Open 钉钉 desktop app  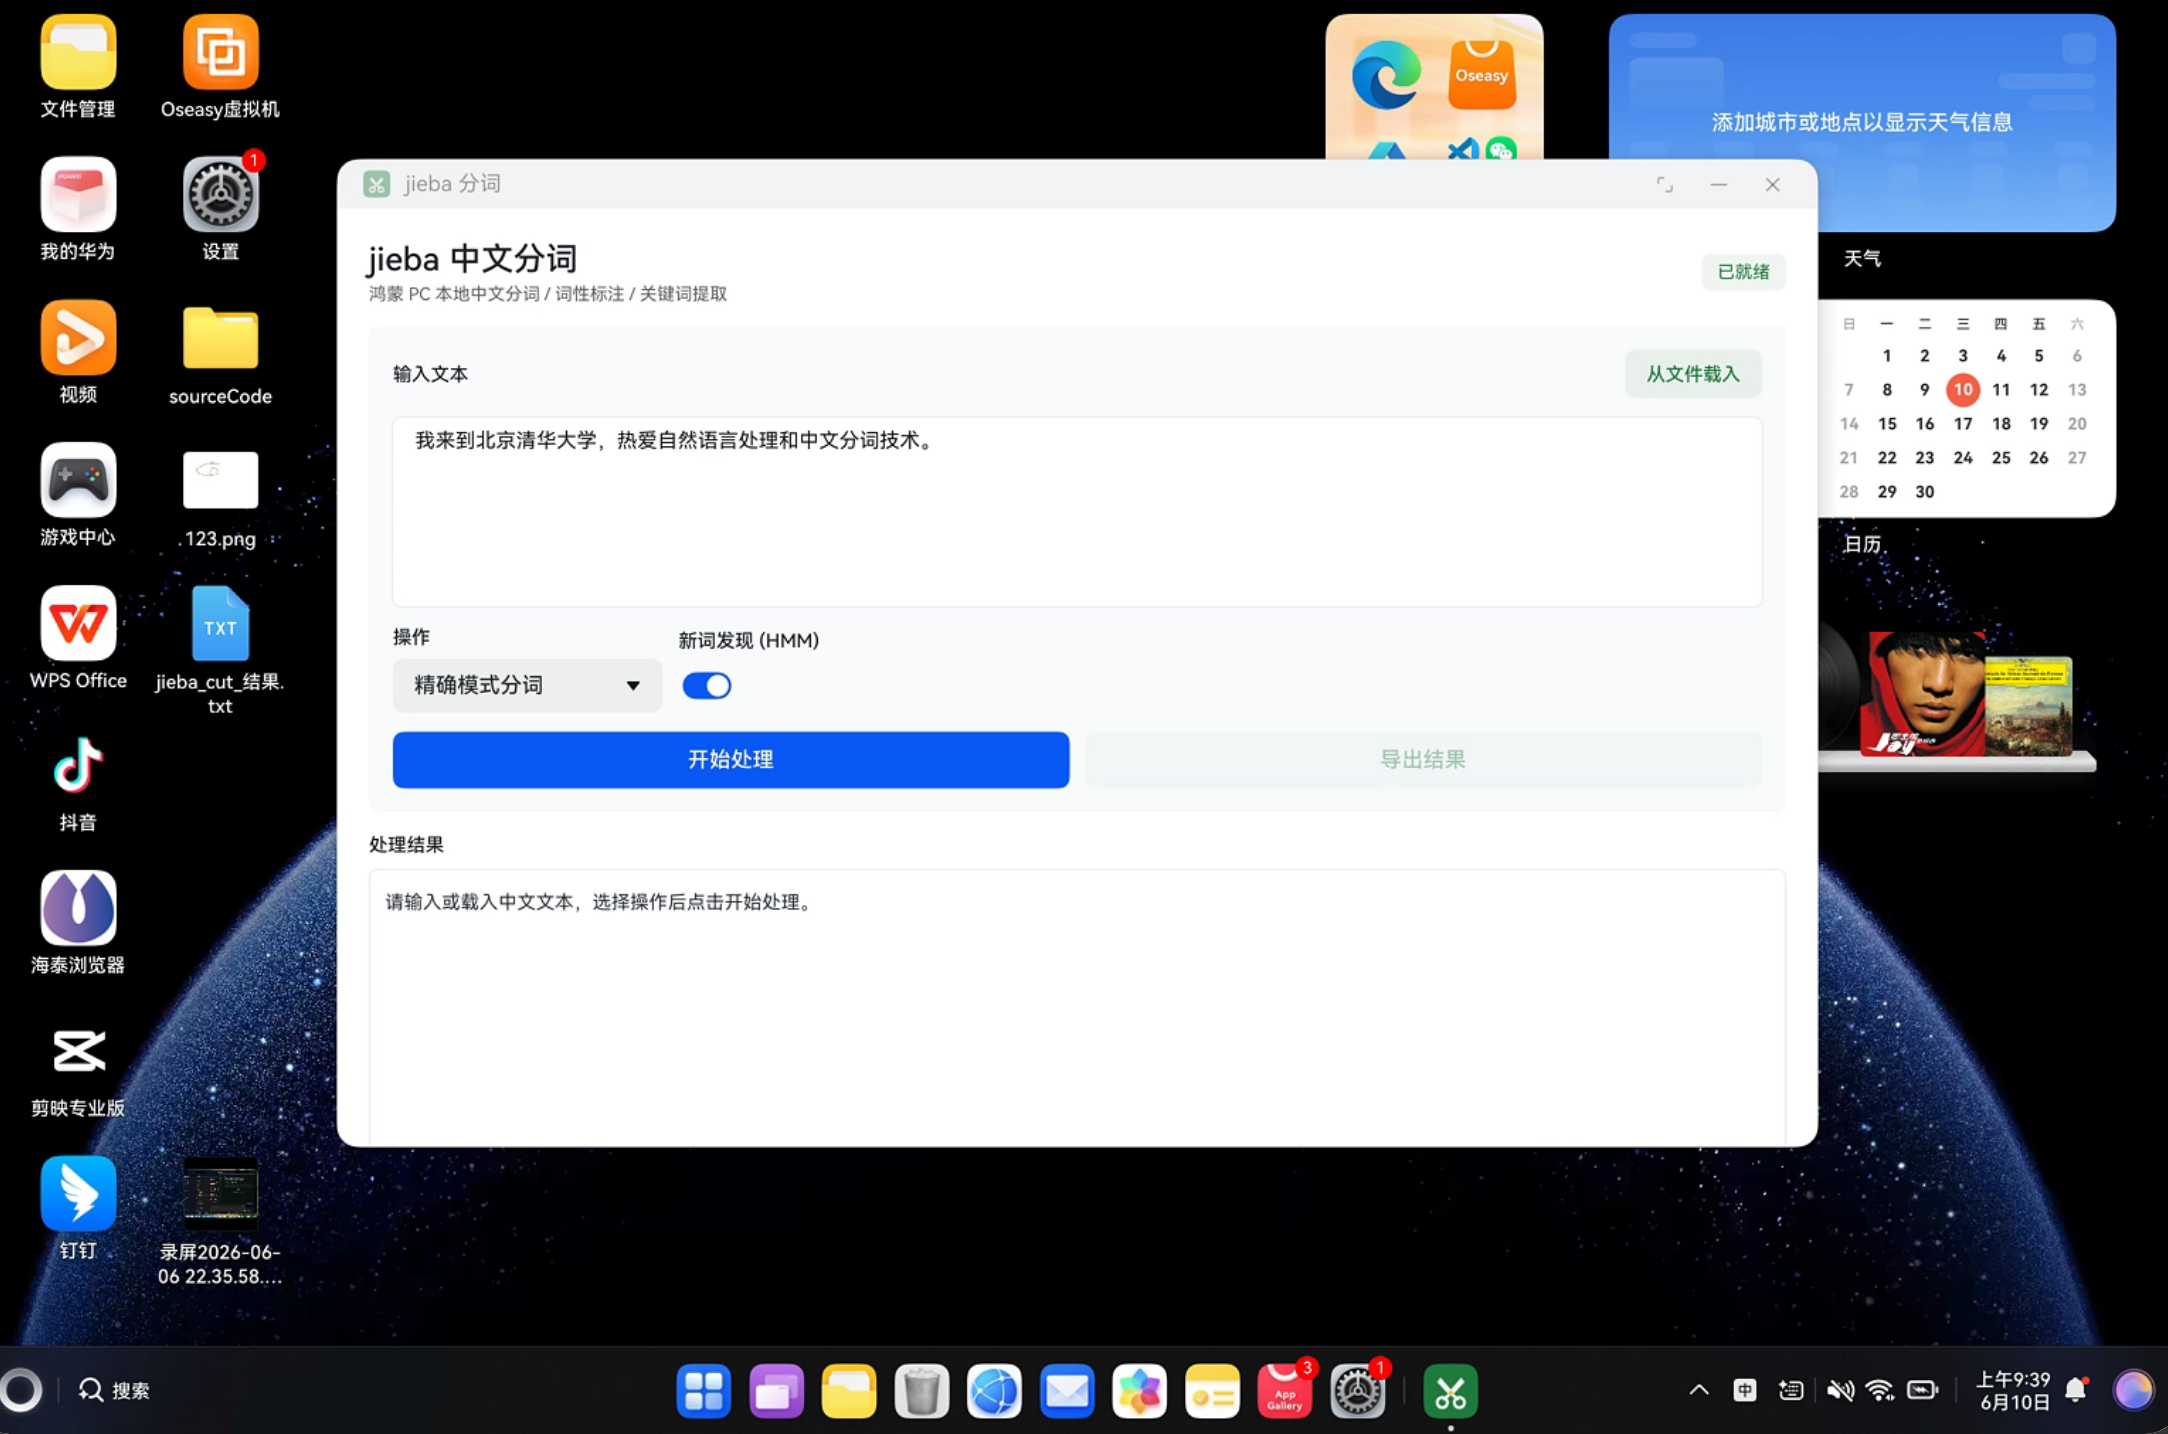coord(78,1194)
